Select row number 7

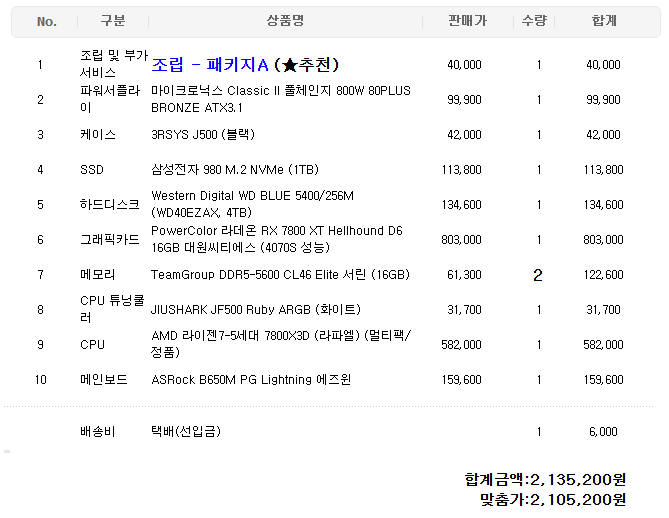(x=41, y=274)
